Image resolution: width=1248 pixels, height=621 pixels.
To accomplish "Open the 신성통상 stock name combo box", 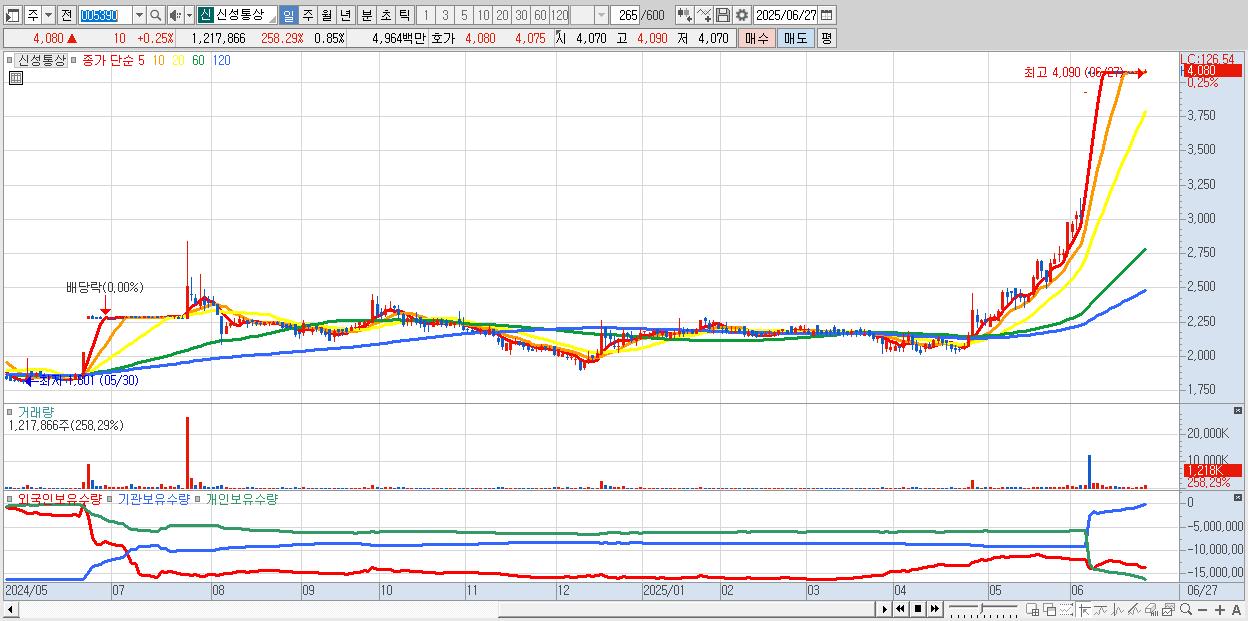I will 236,15.
